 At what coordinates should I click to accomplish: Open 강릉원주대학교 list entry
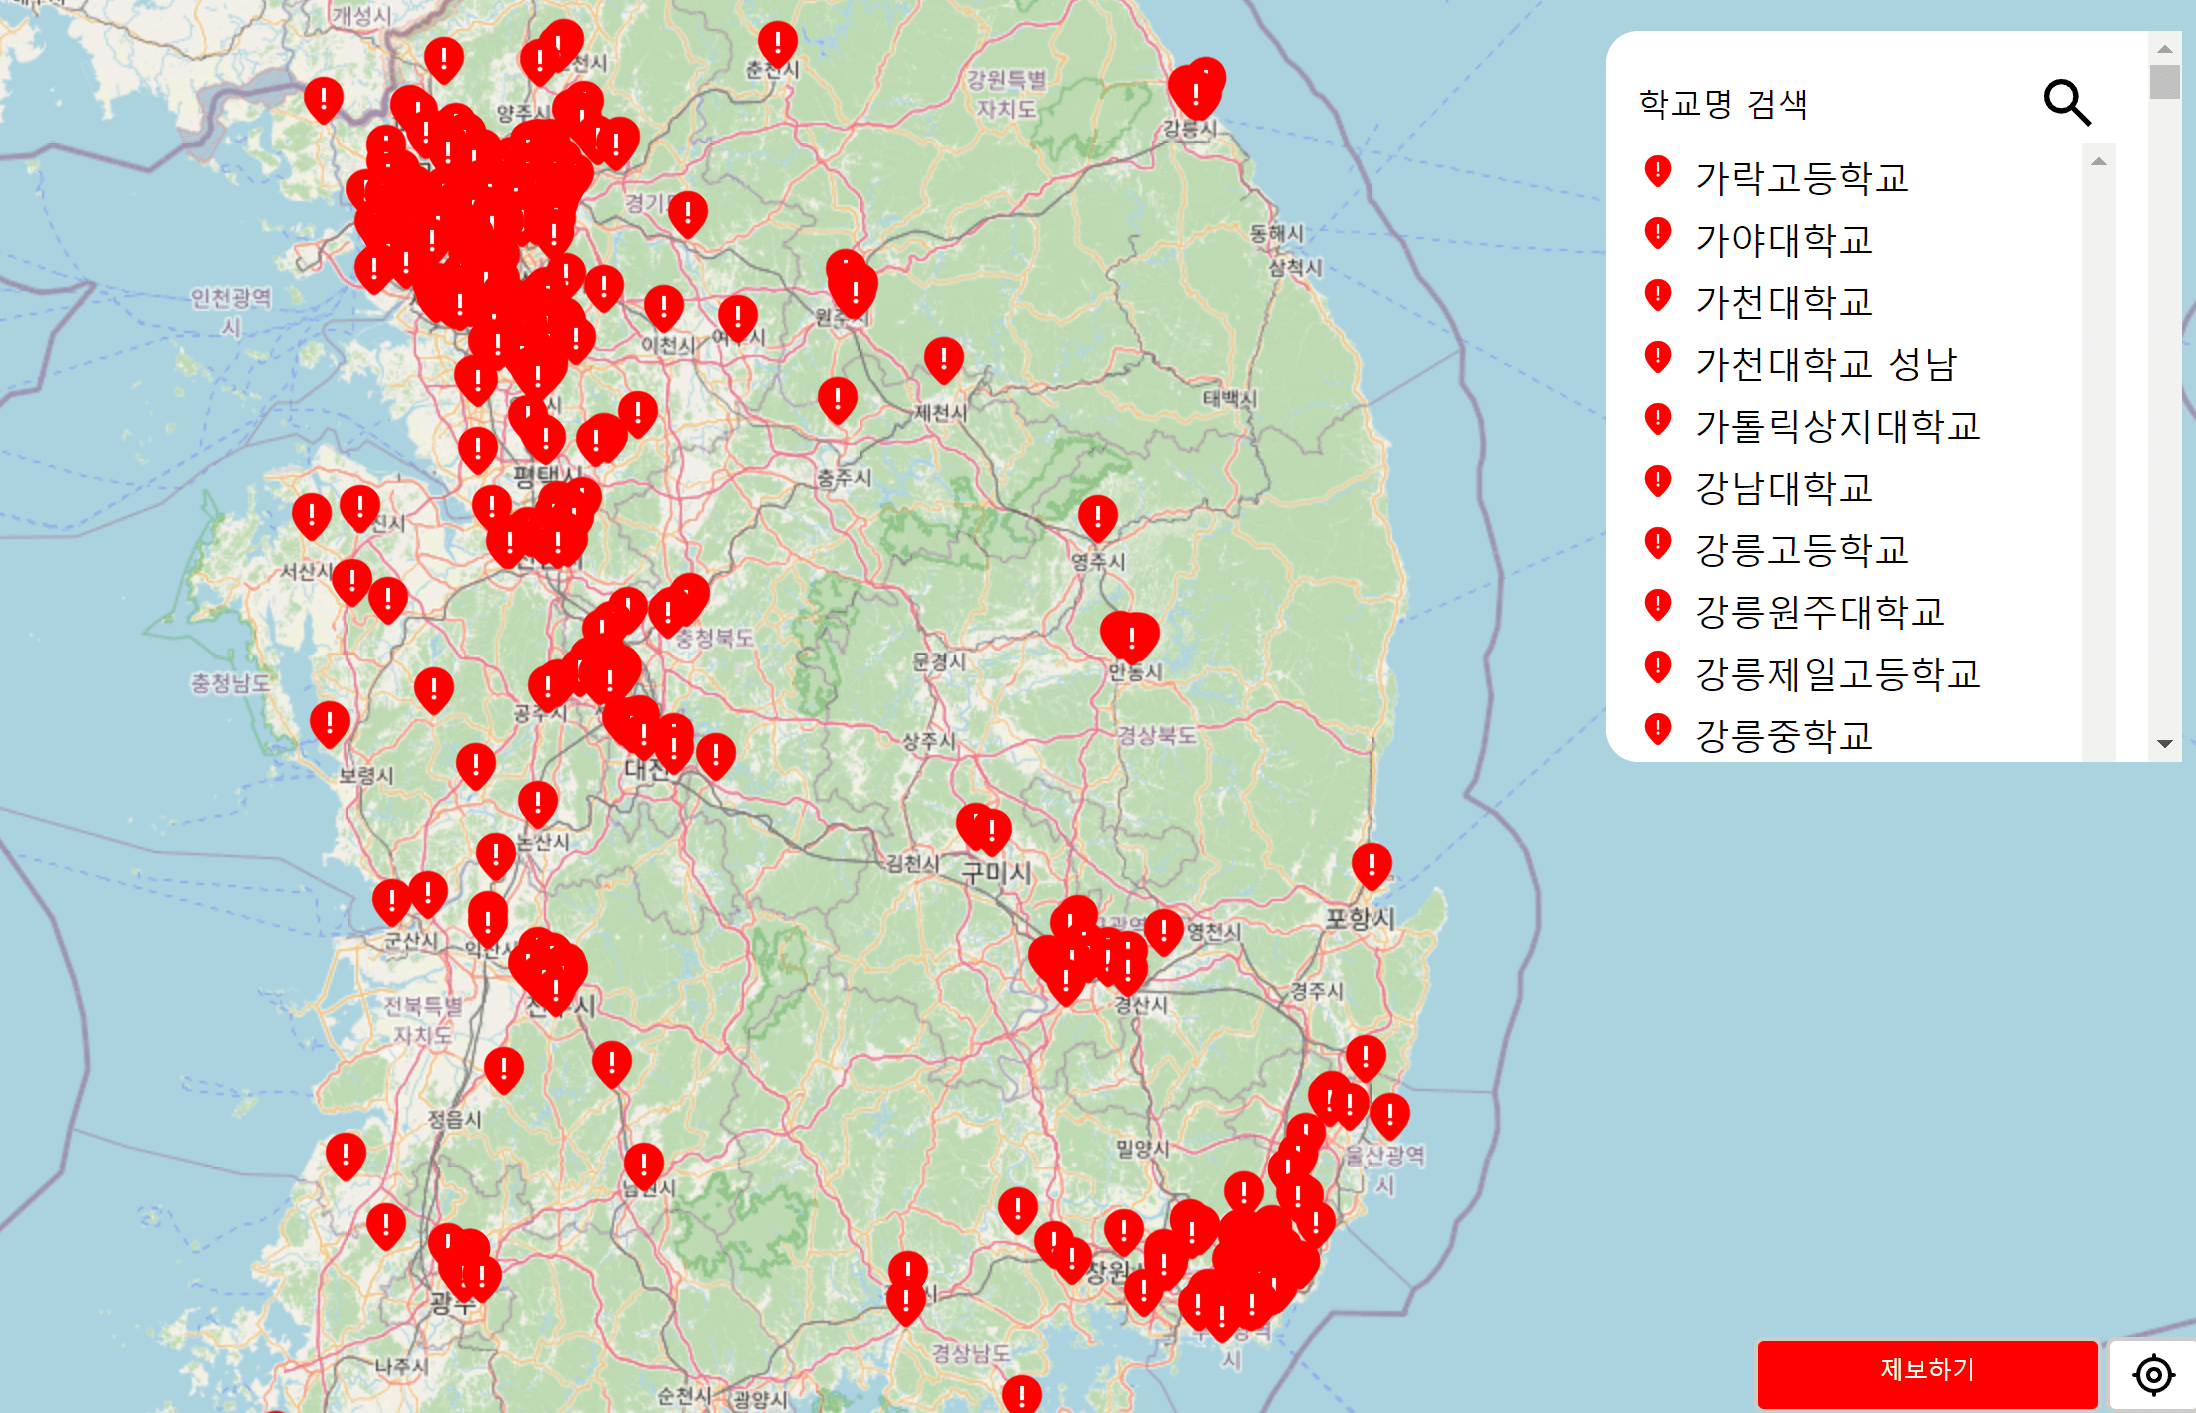(1819, 612)
